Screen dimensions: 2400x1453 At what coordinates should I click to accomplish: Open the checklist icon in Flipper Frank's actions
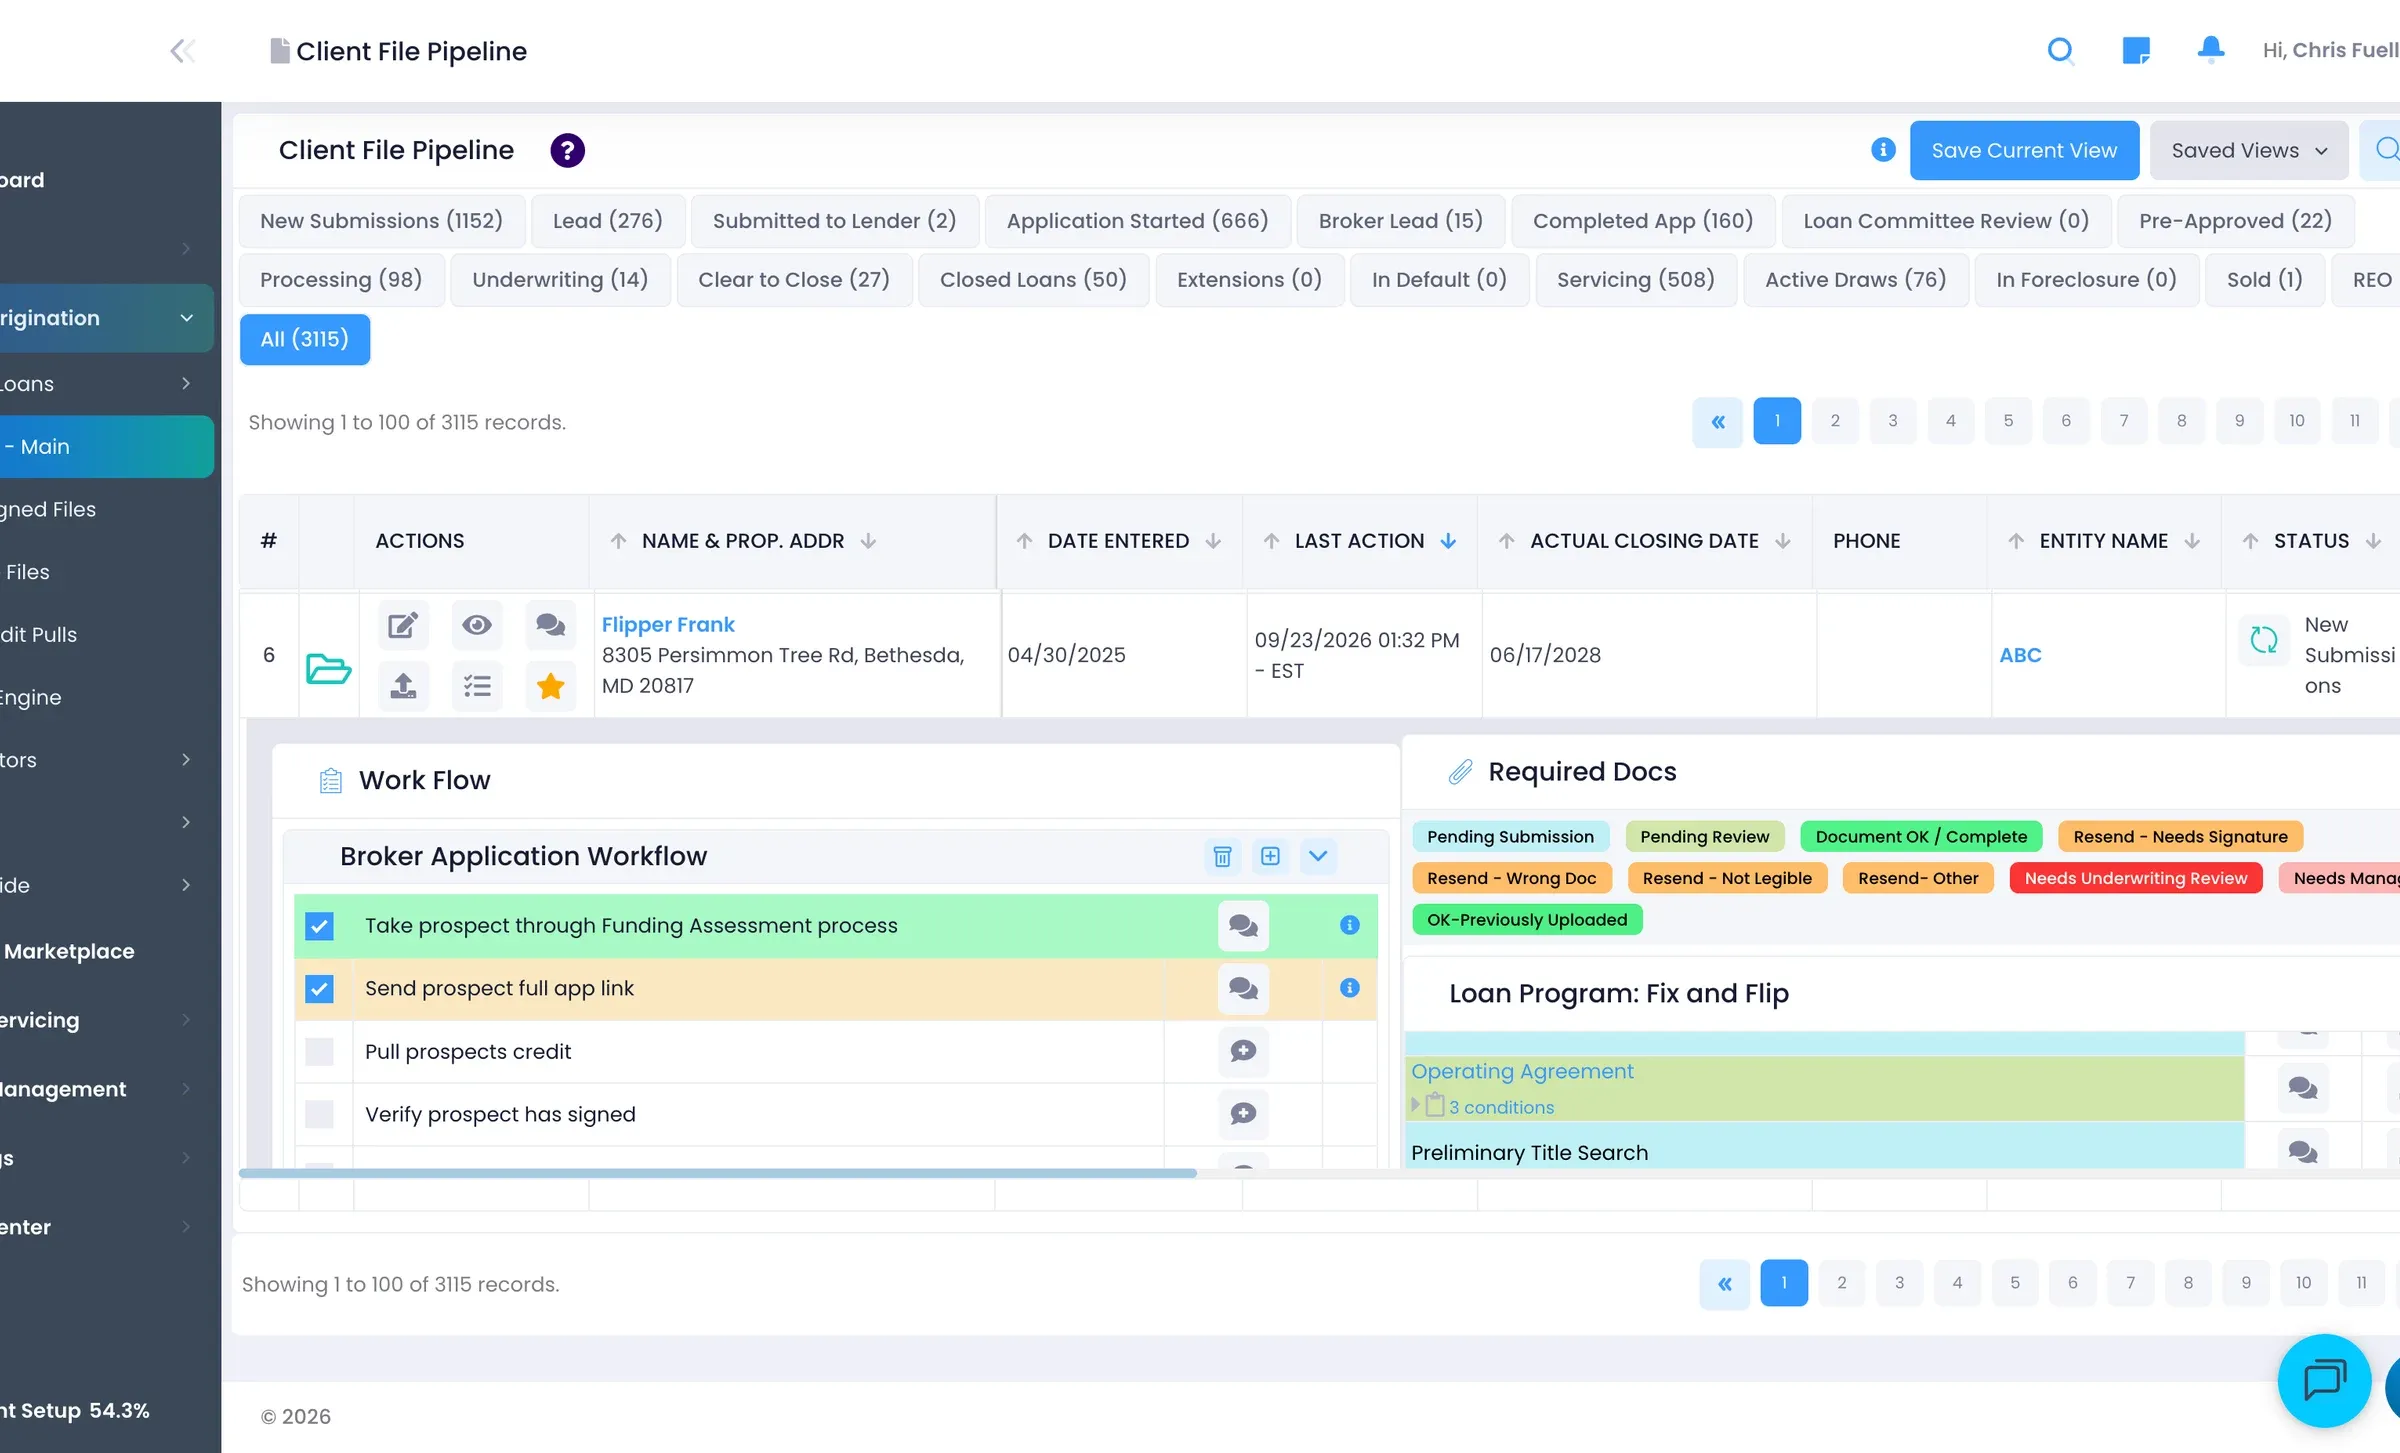point(477,686)
